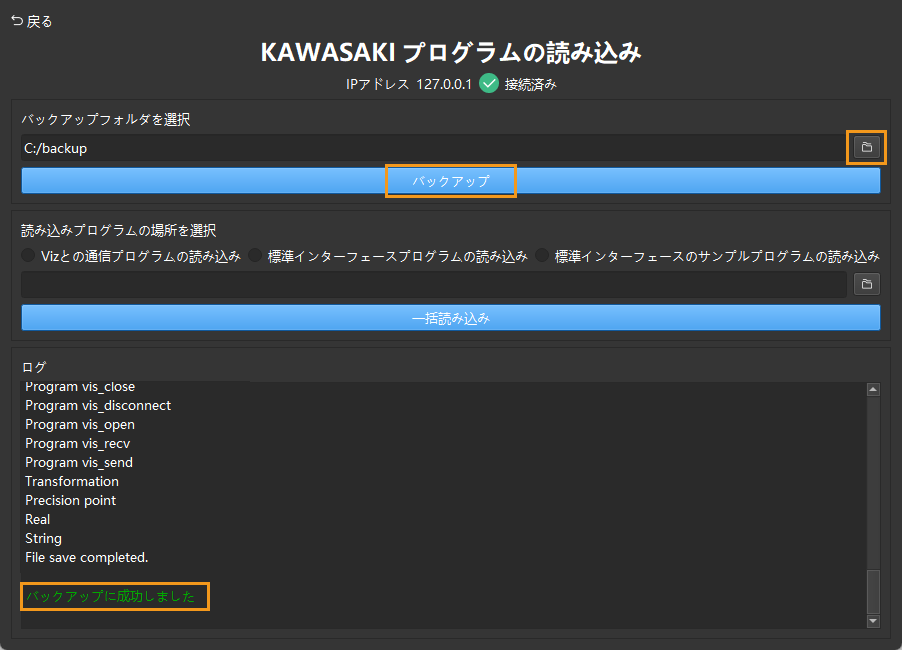902x650 pixels.
Task: Go back with the 戻る button
Action: click(32, 21)
